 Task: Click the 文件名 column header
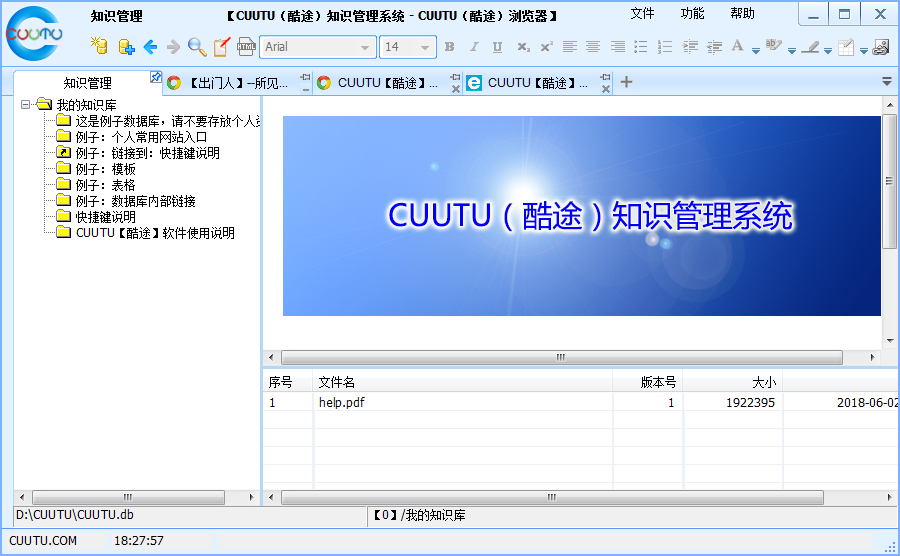coord(462,382)
